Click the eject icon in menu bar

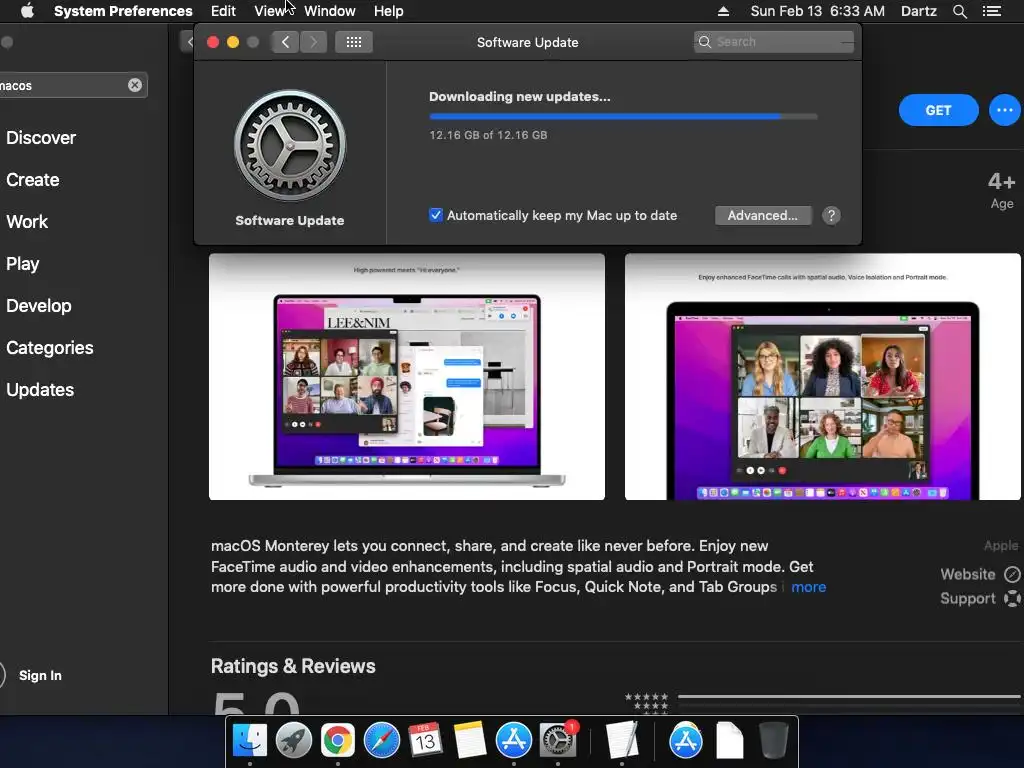click(x=723, y=11)
